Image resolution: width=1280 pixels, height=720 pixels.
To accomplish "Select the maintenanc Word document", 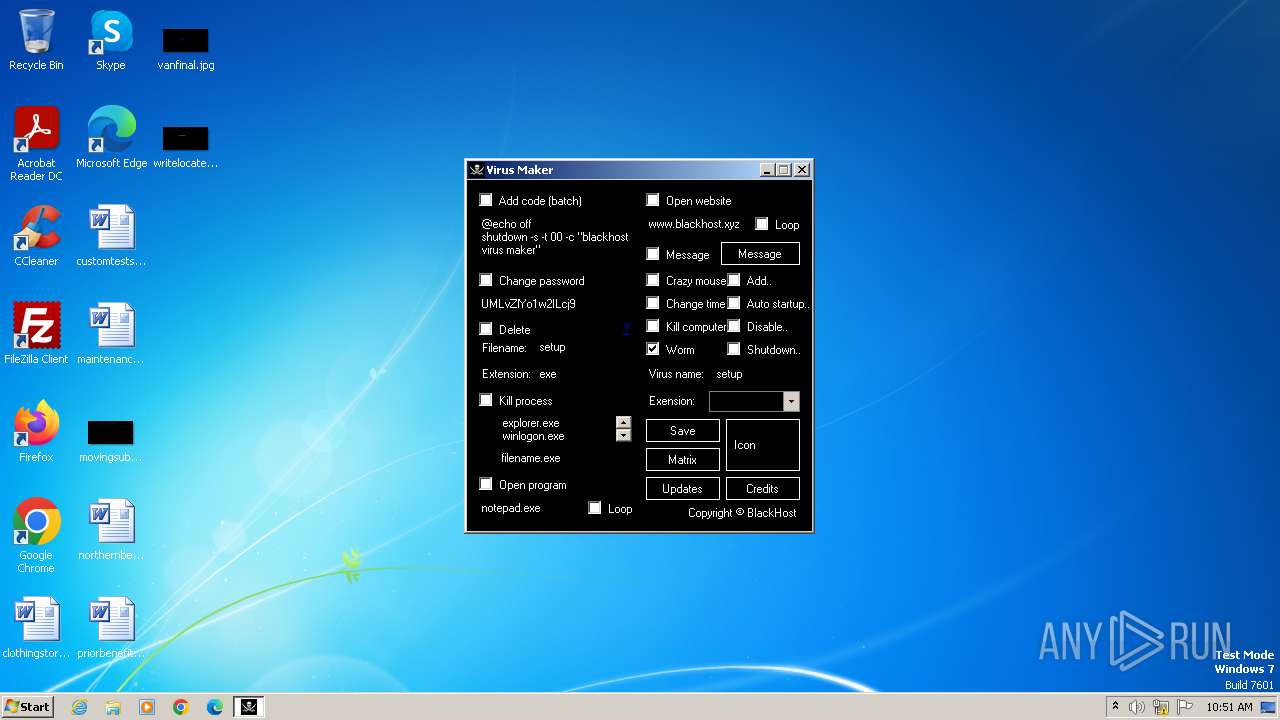I will 111,334.
